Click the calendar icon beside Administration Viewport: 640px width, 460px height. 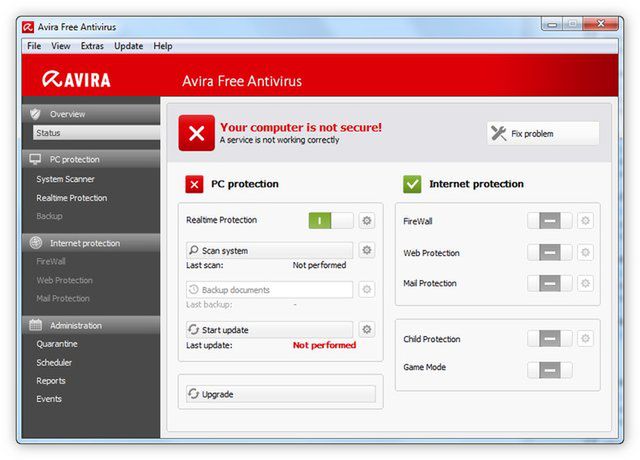(36, 325)
